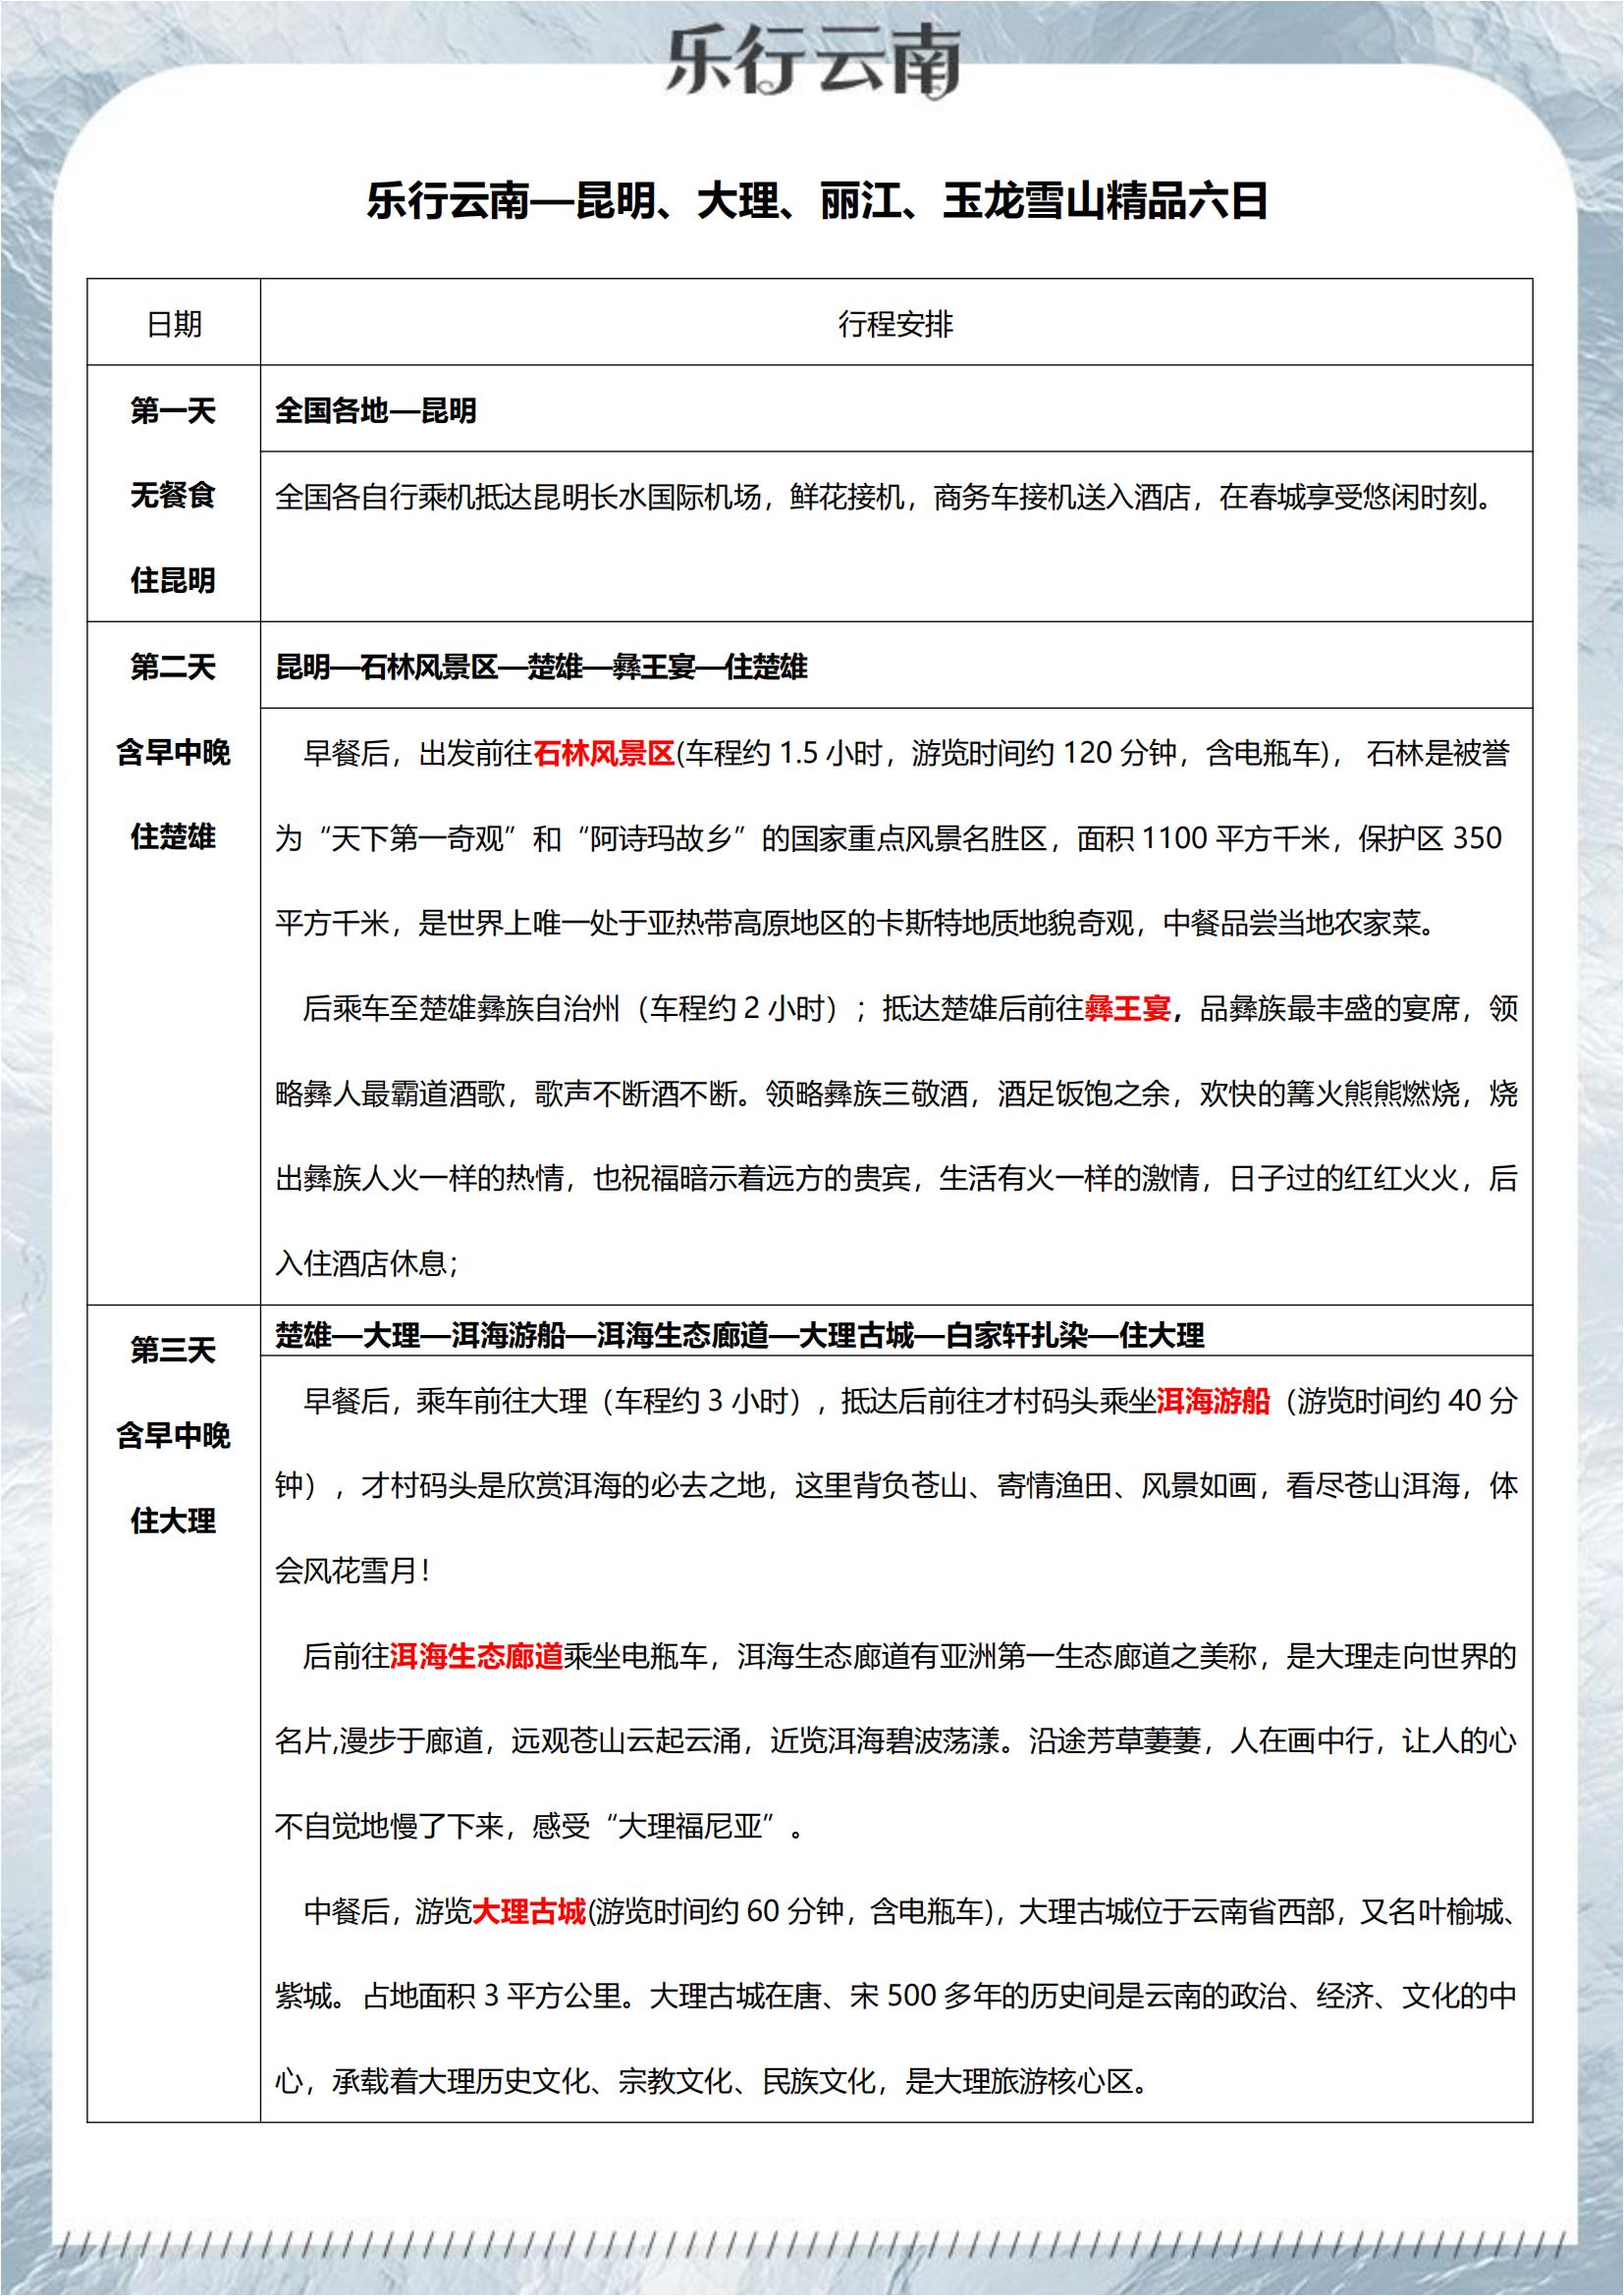Click the line starting '平方千米，是世界上唯一'
Image resolution: width=1624 pixels, height=2296 pixels.
856,923
